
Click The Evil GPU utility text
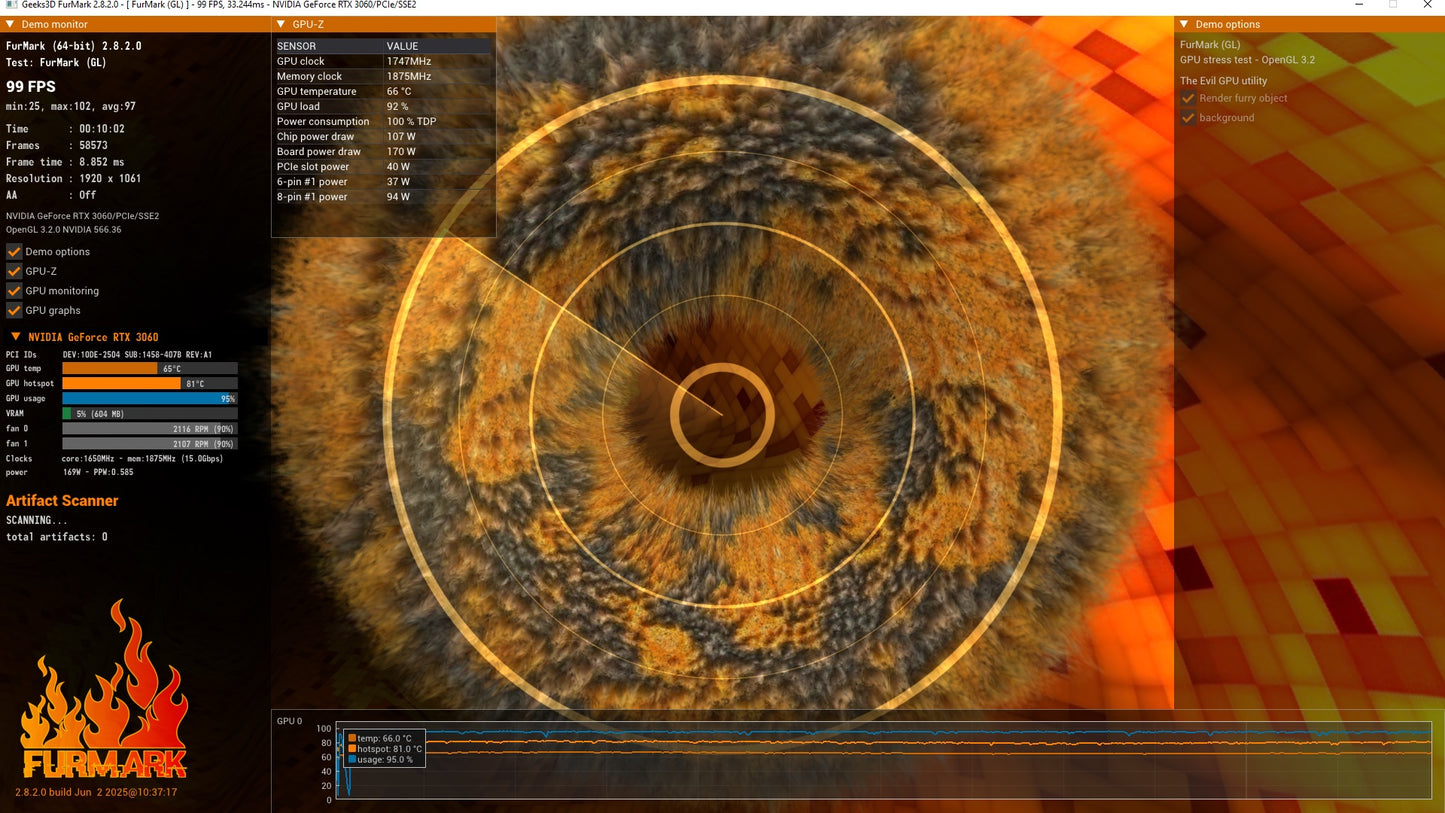(1223, 81)
